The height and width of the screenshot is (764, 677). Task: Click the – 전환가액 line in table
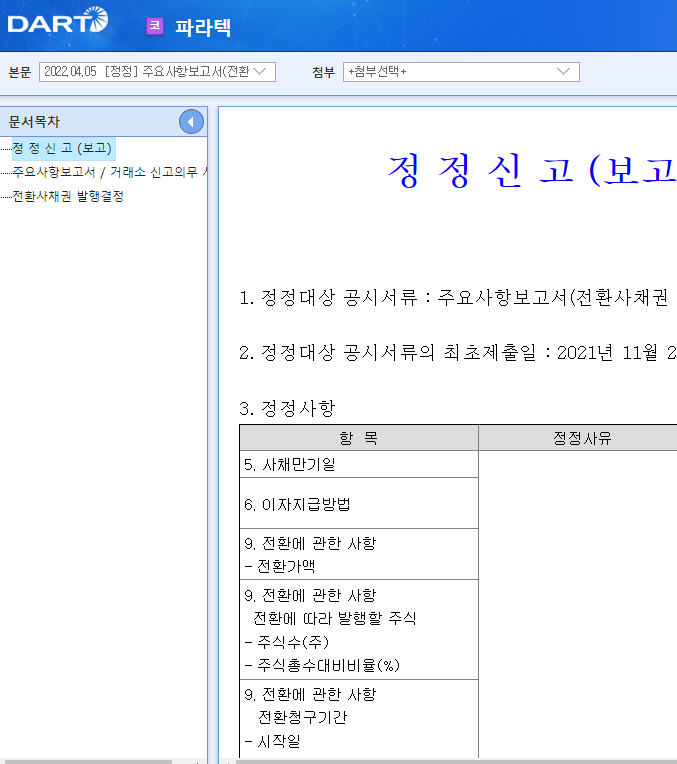tap(280, 566)
